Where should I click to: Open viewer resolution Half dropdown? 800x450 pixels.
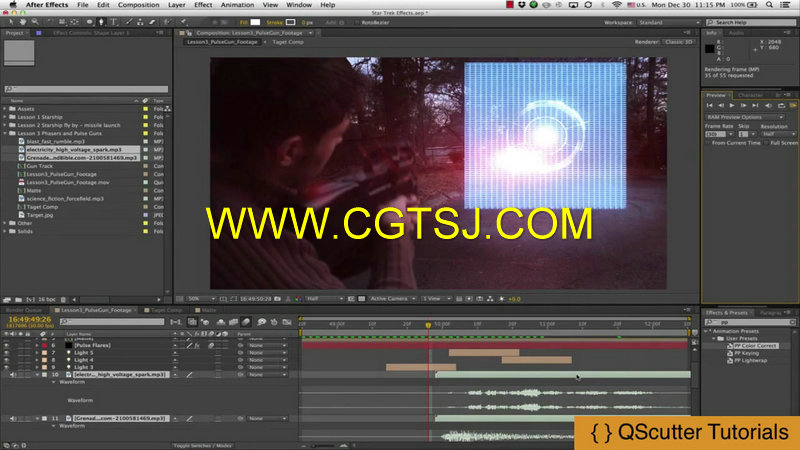tap(324, 299)
